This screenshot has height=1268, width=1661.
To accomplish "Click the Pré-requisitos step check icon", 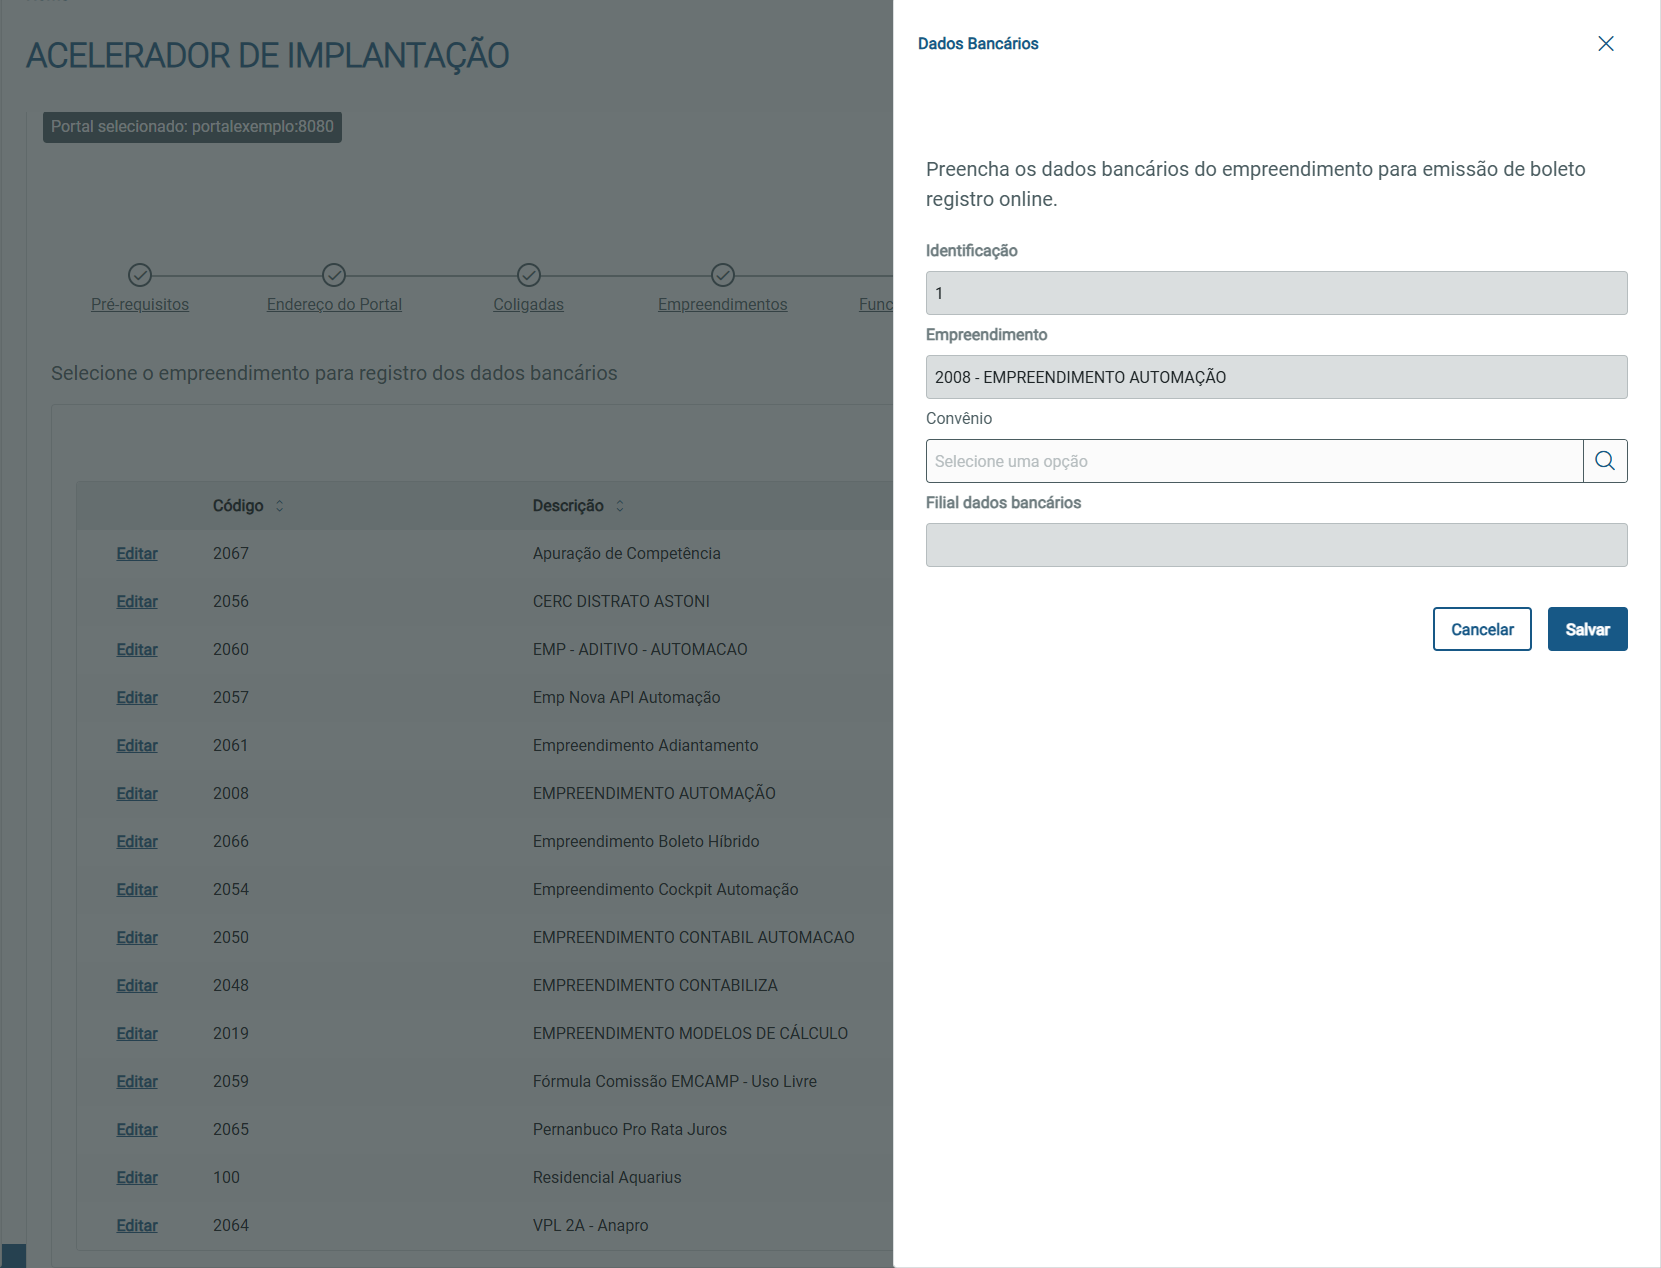I will [x=140, y=275].
